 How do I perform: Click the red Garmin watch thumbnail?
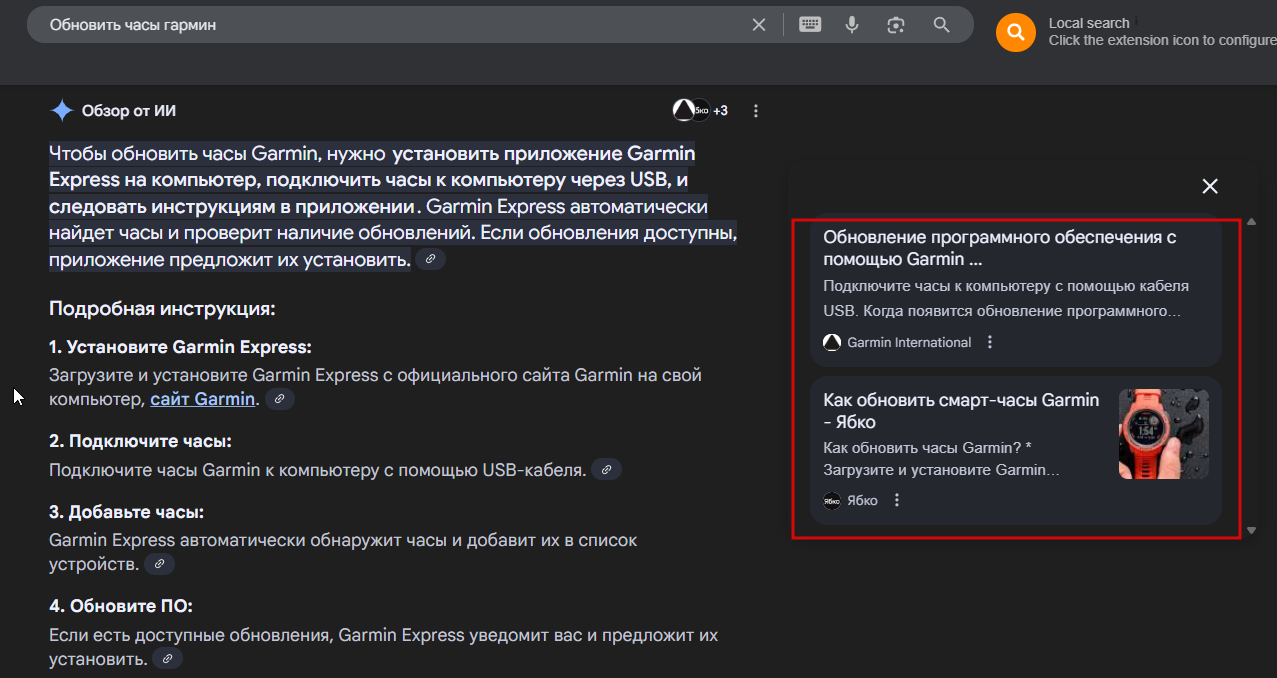1164,433
